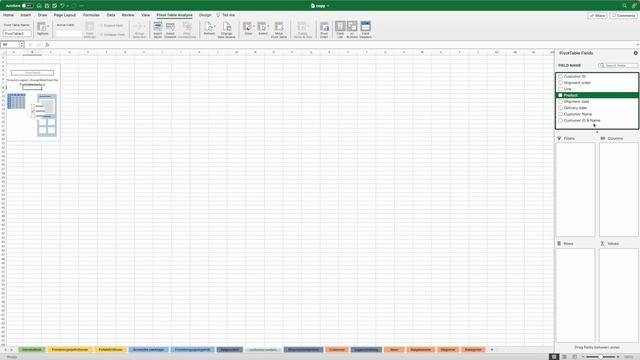
Task: Click the Active Field input box
Action: pyautogui.click(x=69, y=33)
